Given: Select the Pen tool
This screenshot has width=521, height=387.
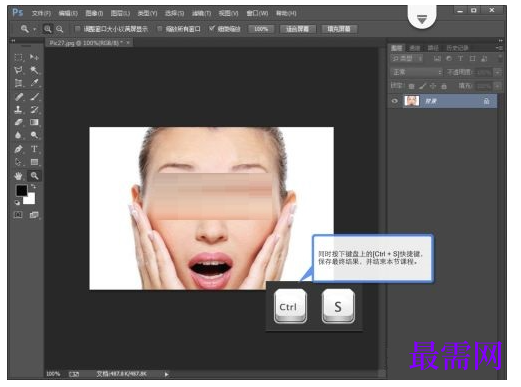Looking at the screenshot, I should pos(19,149).
